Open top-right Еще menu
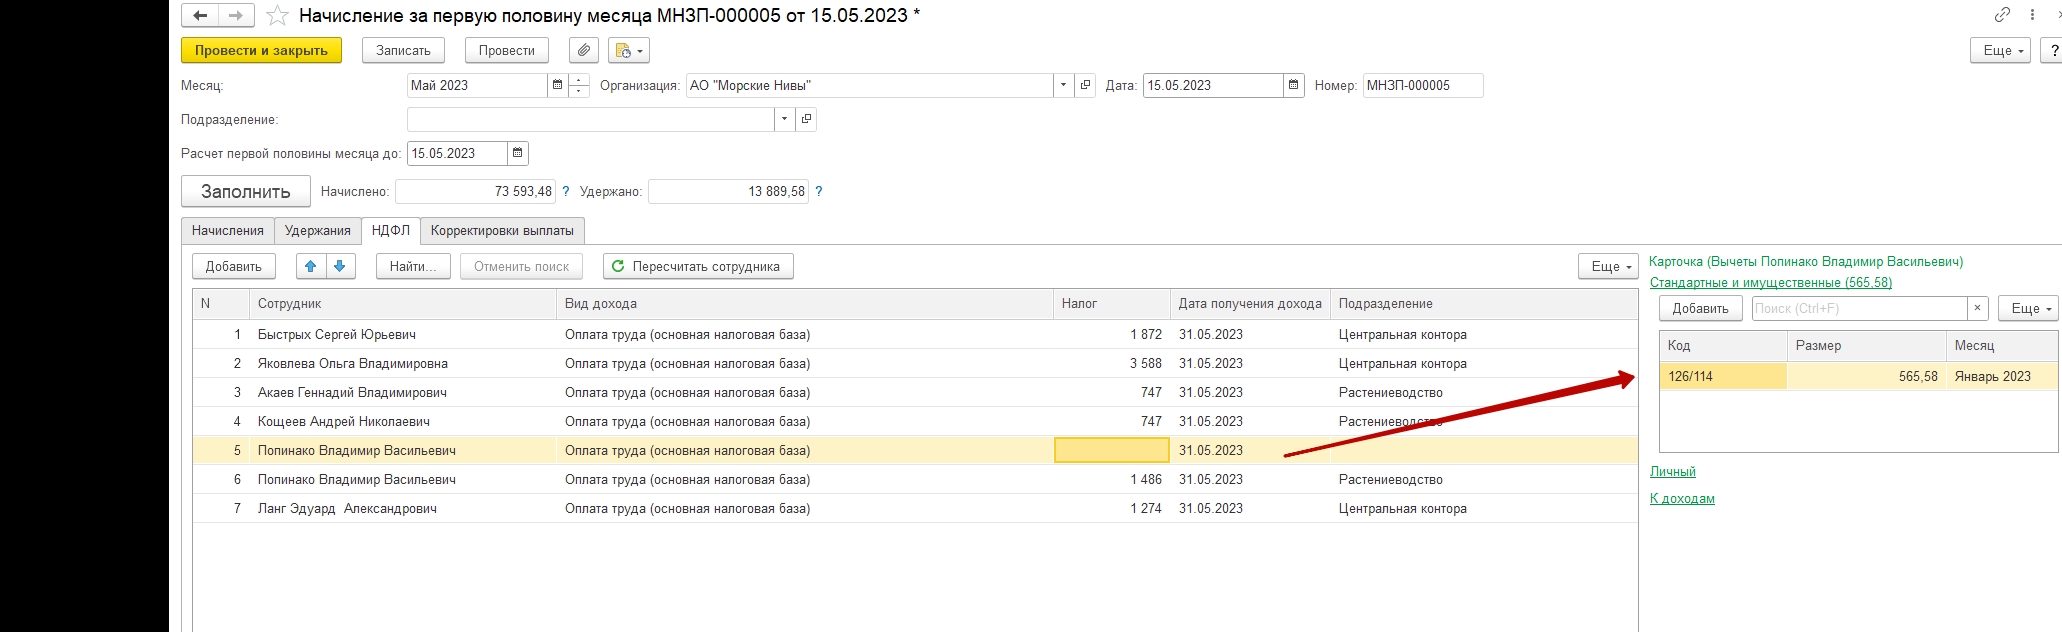 point(2004,51)
